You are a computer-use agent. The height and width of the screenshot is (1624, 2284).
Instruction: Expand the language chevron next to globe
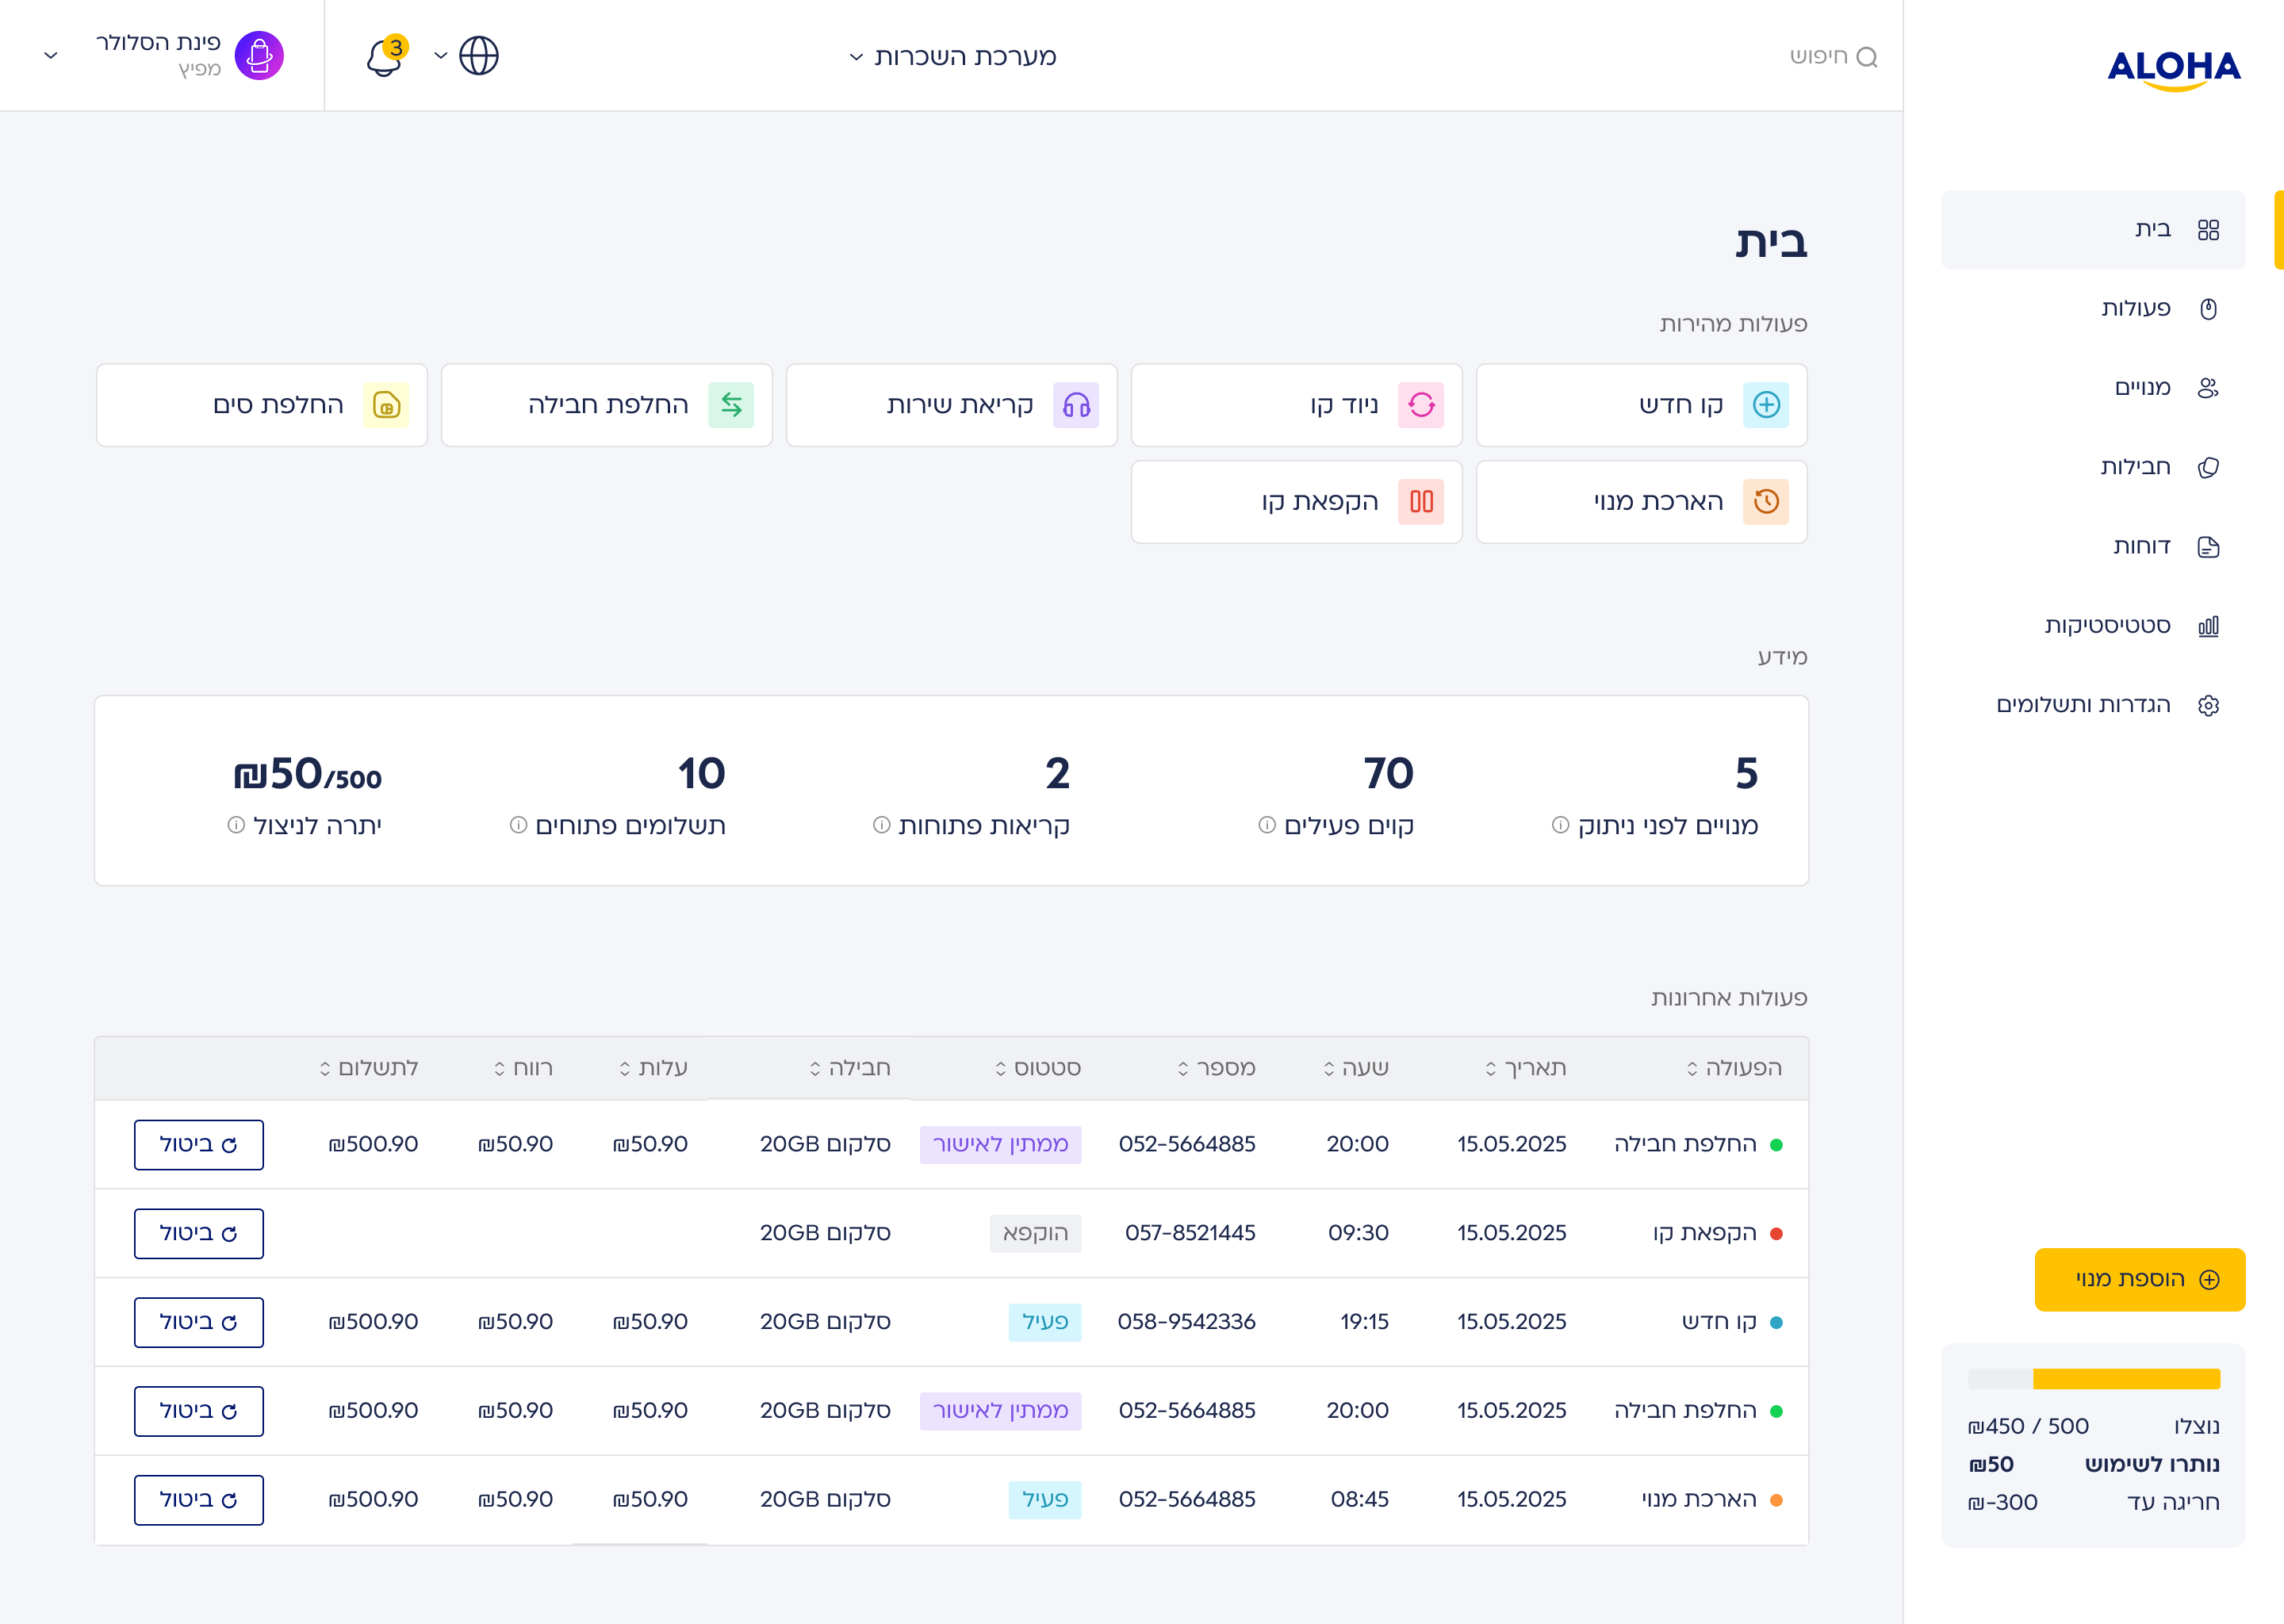point(441,56)
